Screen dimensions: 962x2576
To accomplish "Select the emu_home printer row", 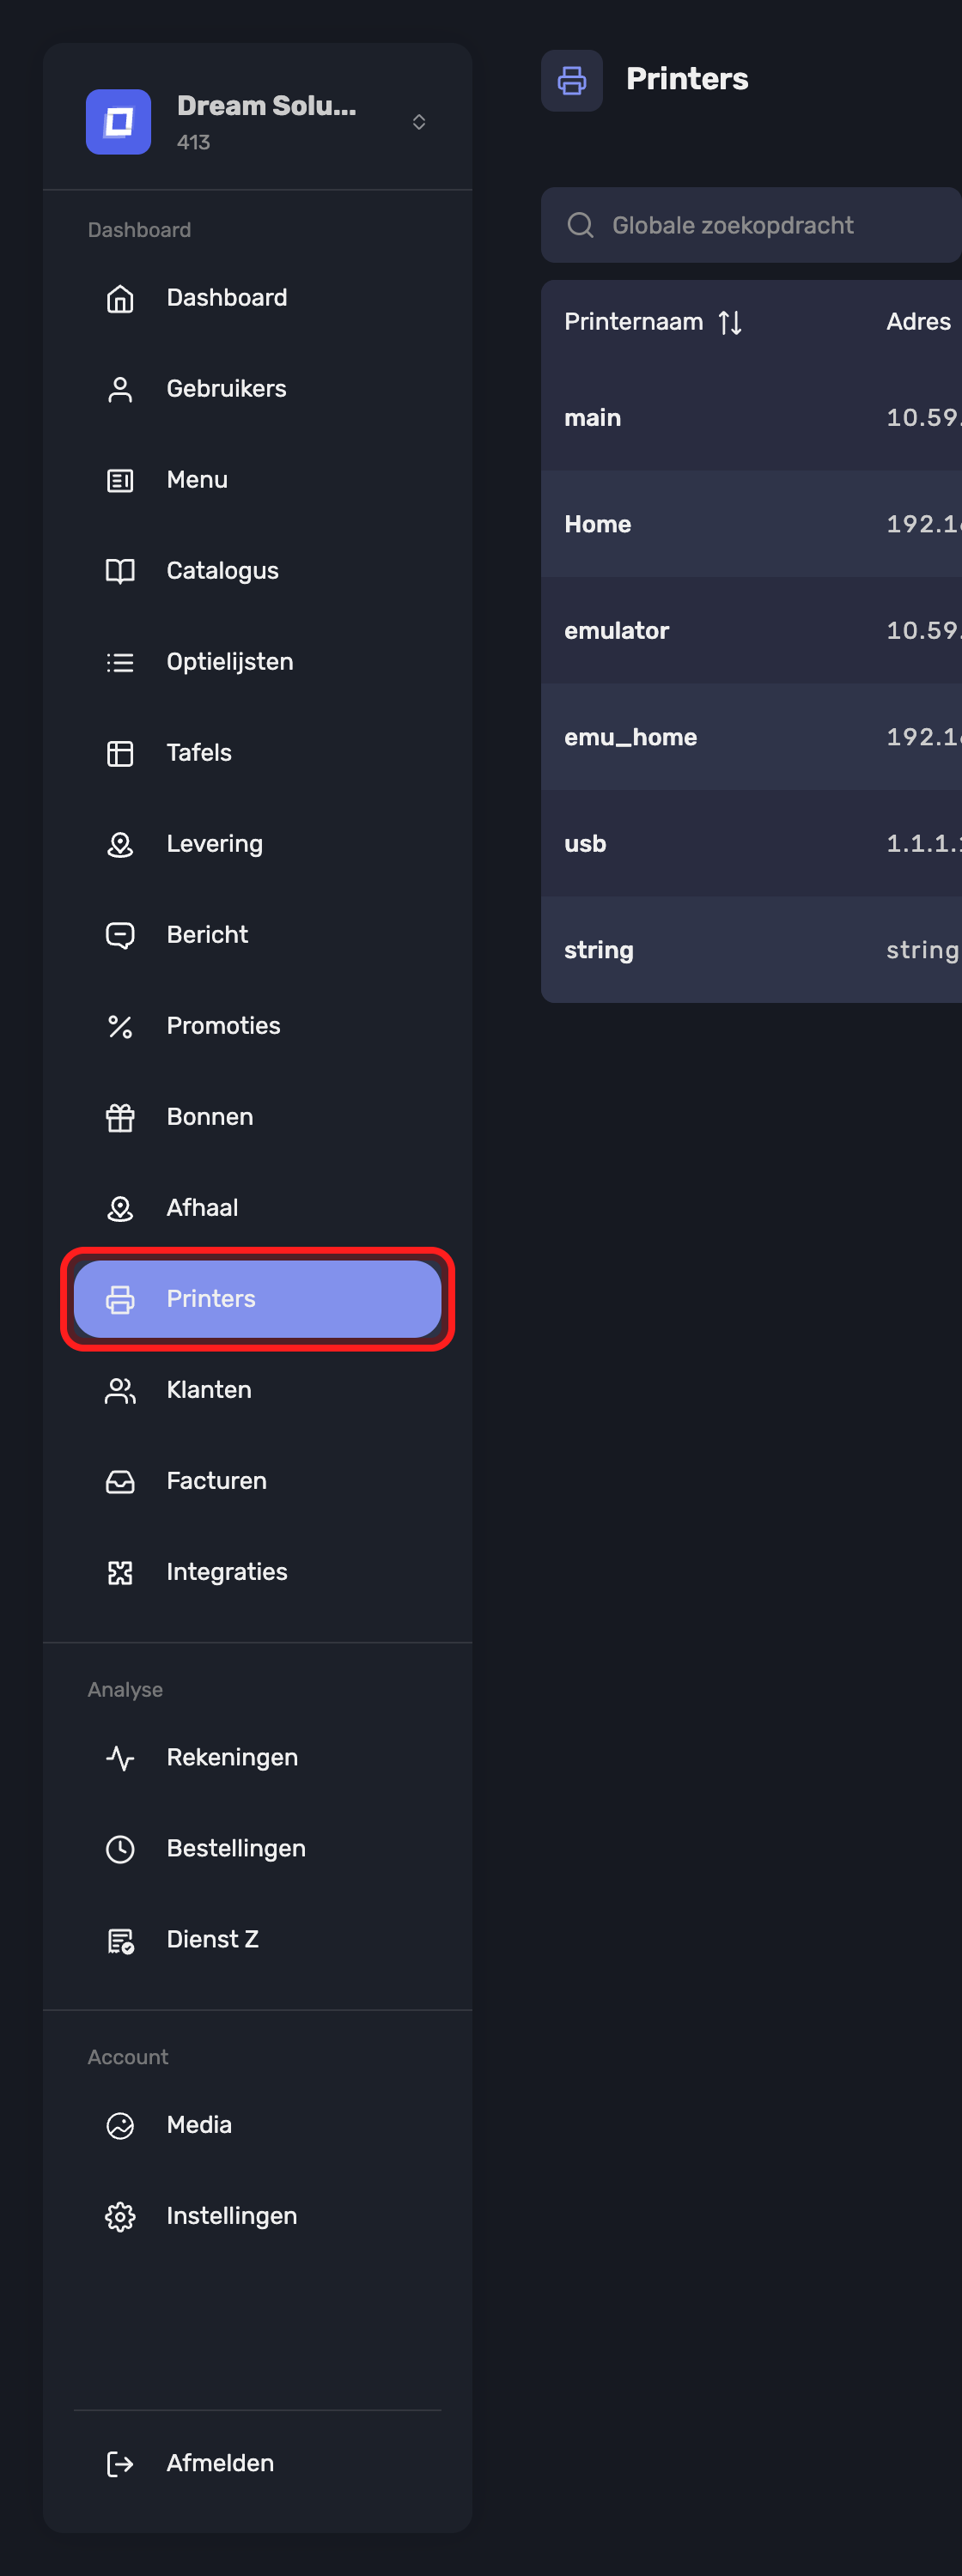I will [751, 737].
